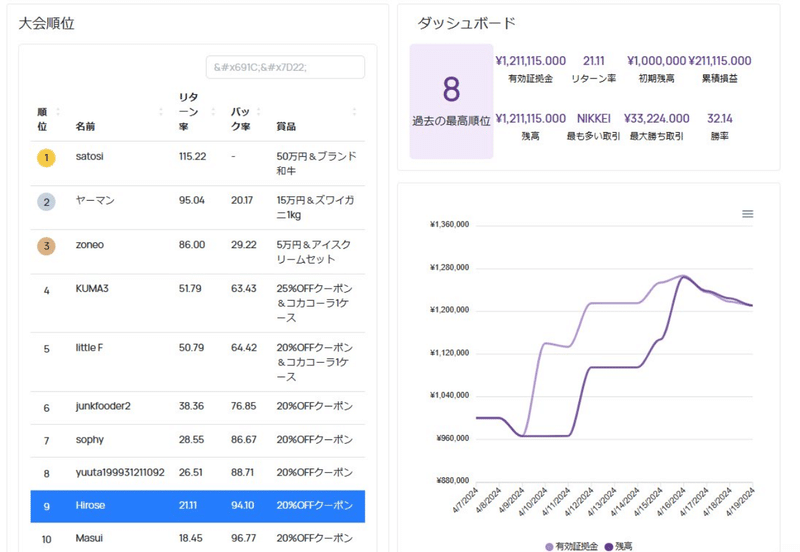This screenshot has height=552, width=800.
Task: Toggle the 残高 legend series
Action: click(618, 546)
